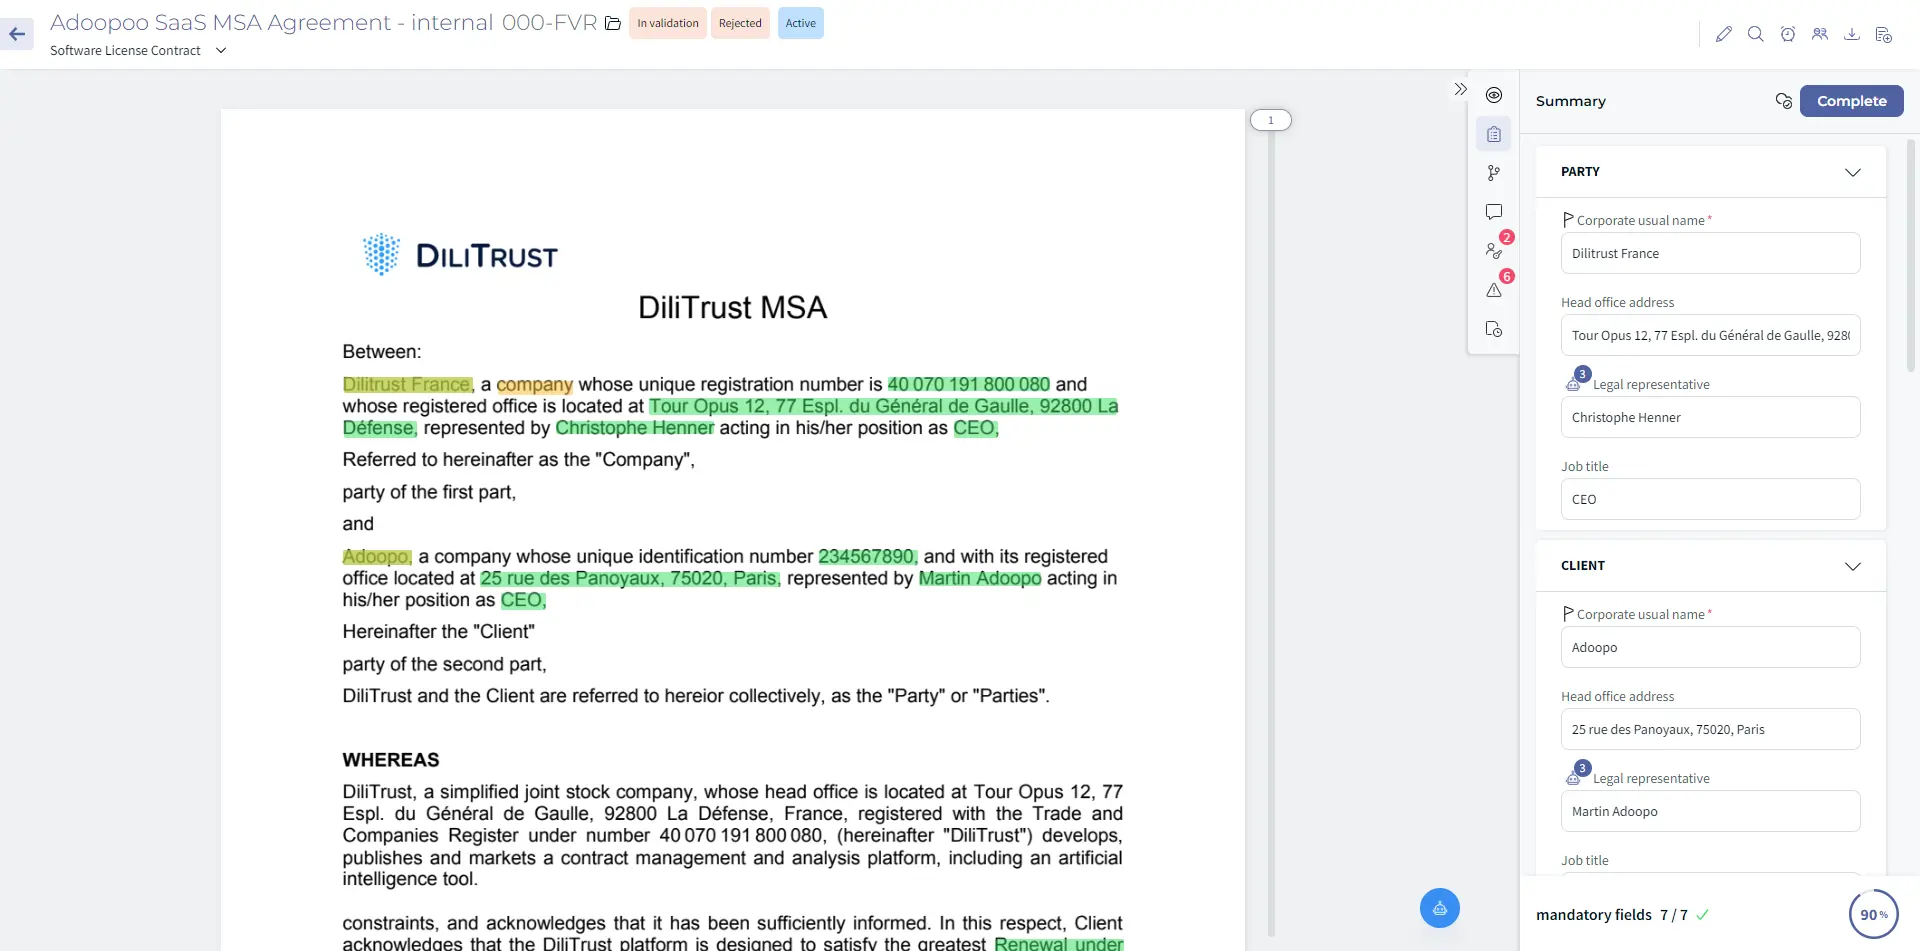1920x951 pixels.
Task: Go back using the left arrow
Action: pyautogui.click(x=17, y=34)
